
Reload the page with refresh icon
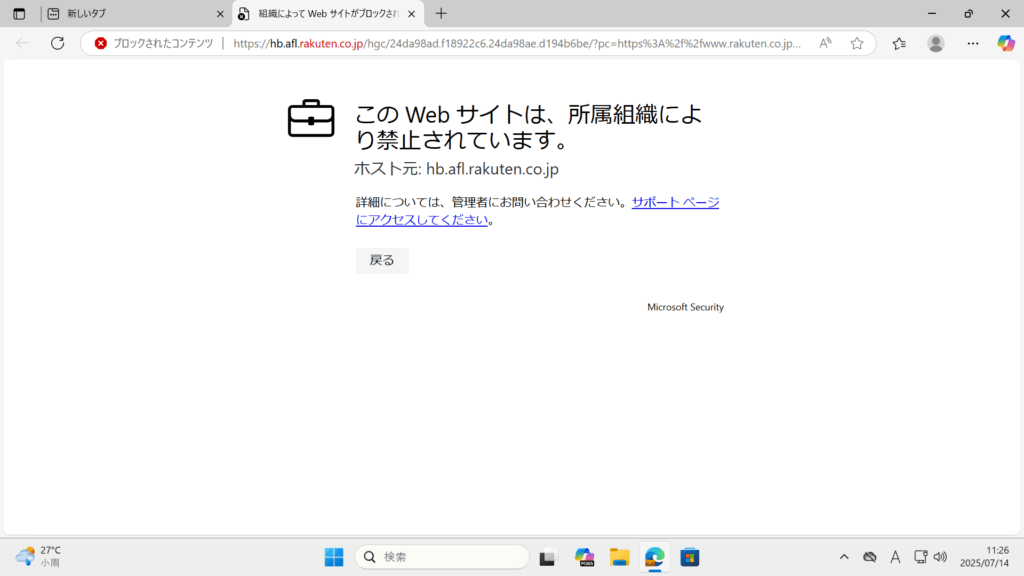coord(57,43)
